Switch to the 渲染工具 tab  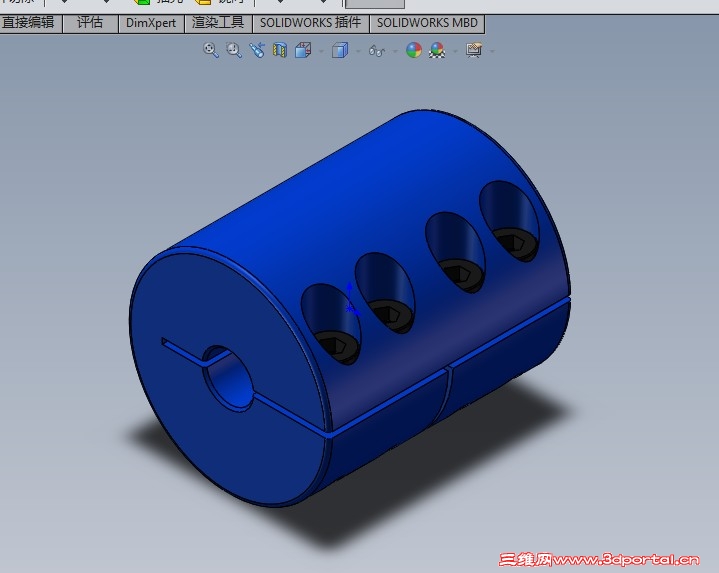pyautogui.click(x=218, y=23)
